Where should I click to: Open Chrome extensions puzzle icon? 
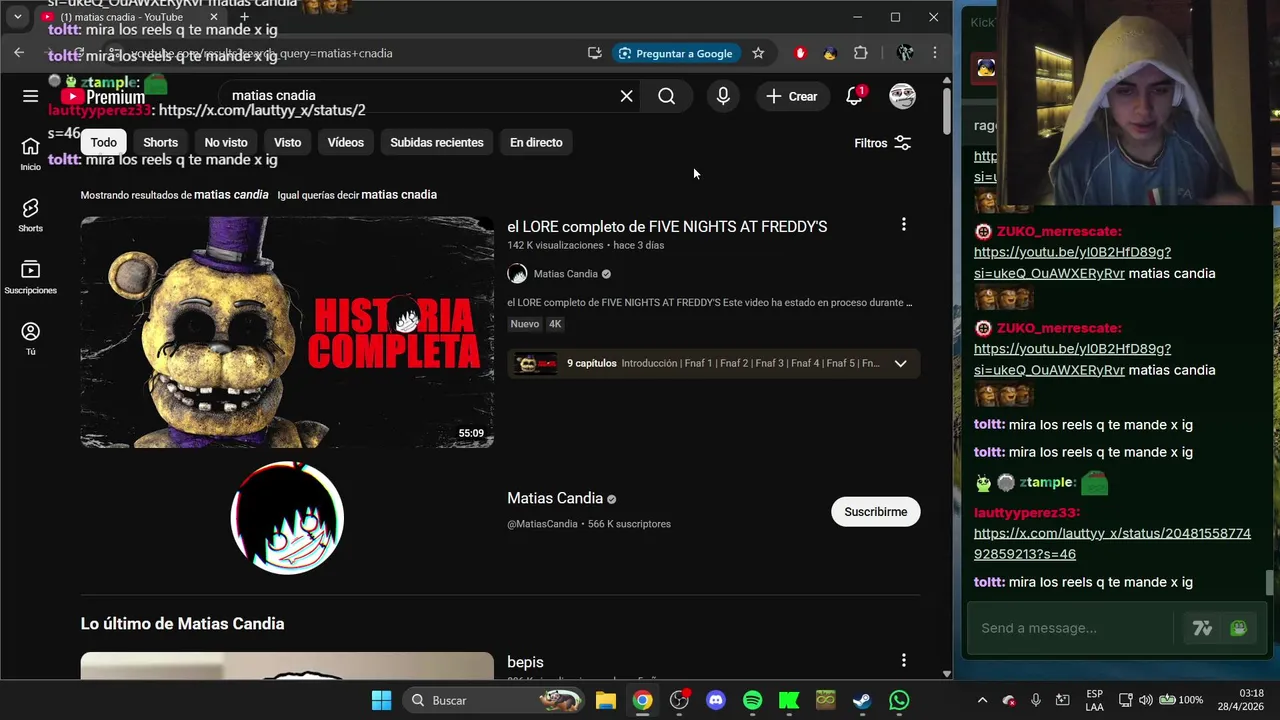click(860, 53)
